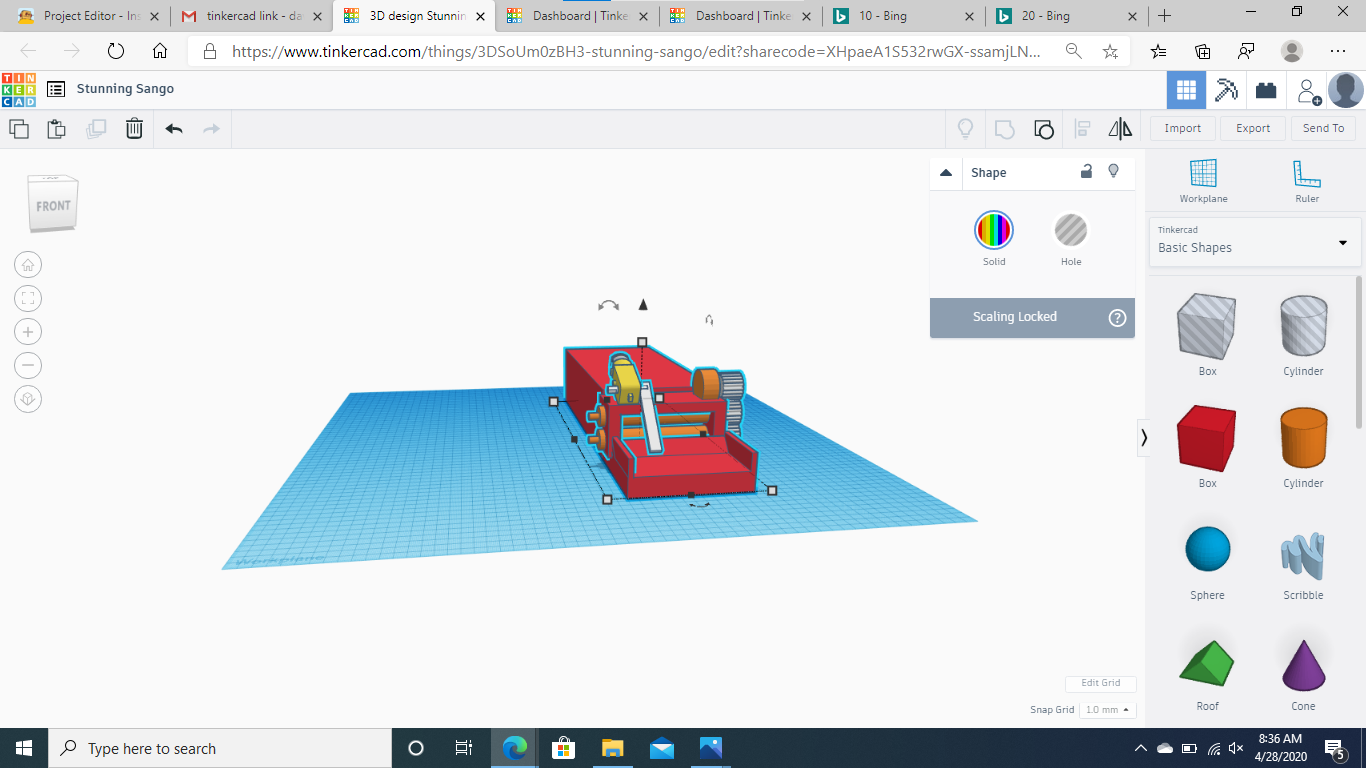Pick the orange Cylinder shape
Screen dimensions: 1366x768
pyautogui.click(x=1303, y=439)
